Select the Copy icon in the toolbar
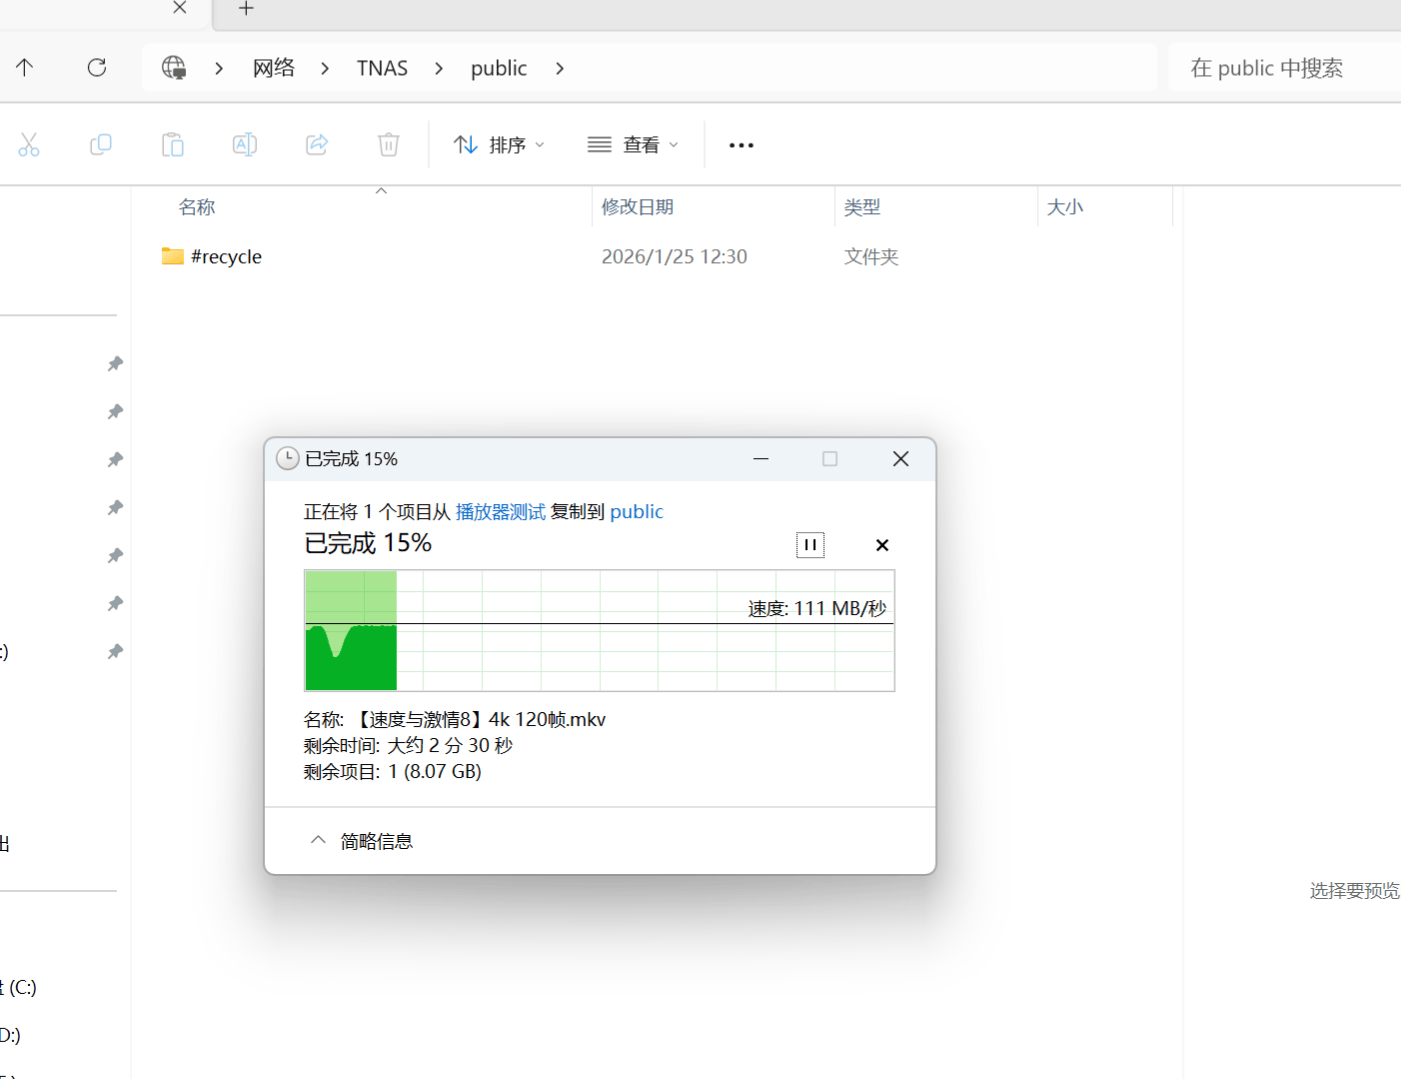This screenshot has width=1401, height=1079. click(100, 144)
